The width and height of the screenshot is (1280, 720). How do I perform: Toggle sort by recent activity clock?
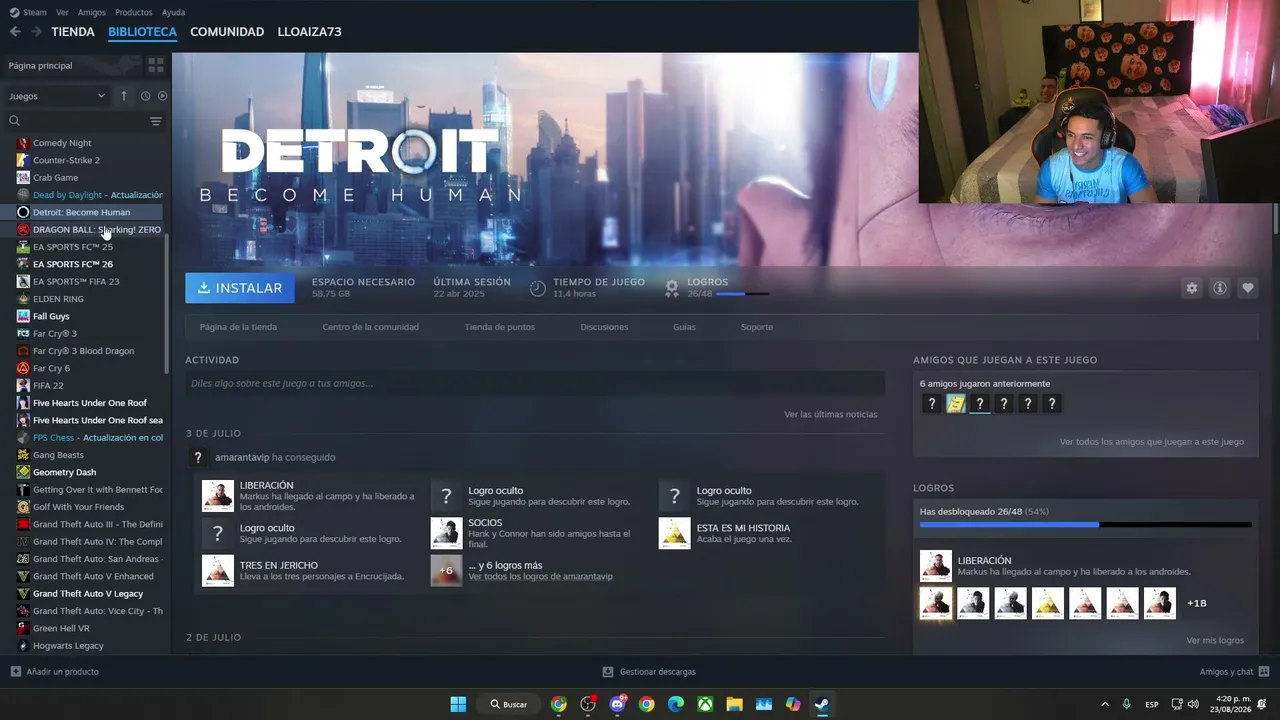coord(145,96)
